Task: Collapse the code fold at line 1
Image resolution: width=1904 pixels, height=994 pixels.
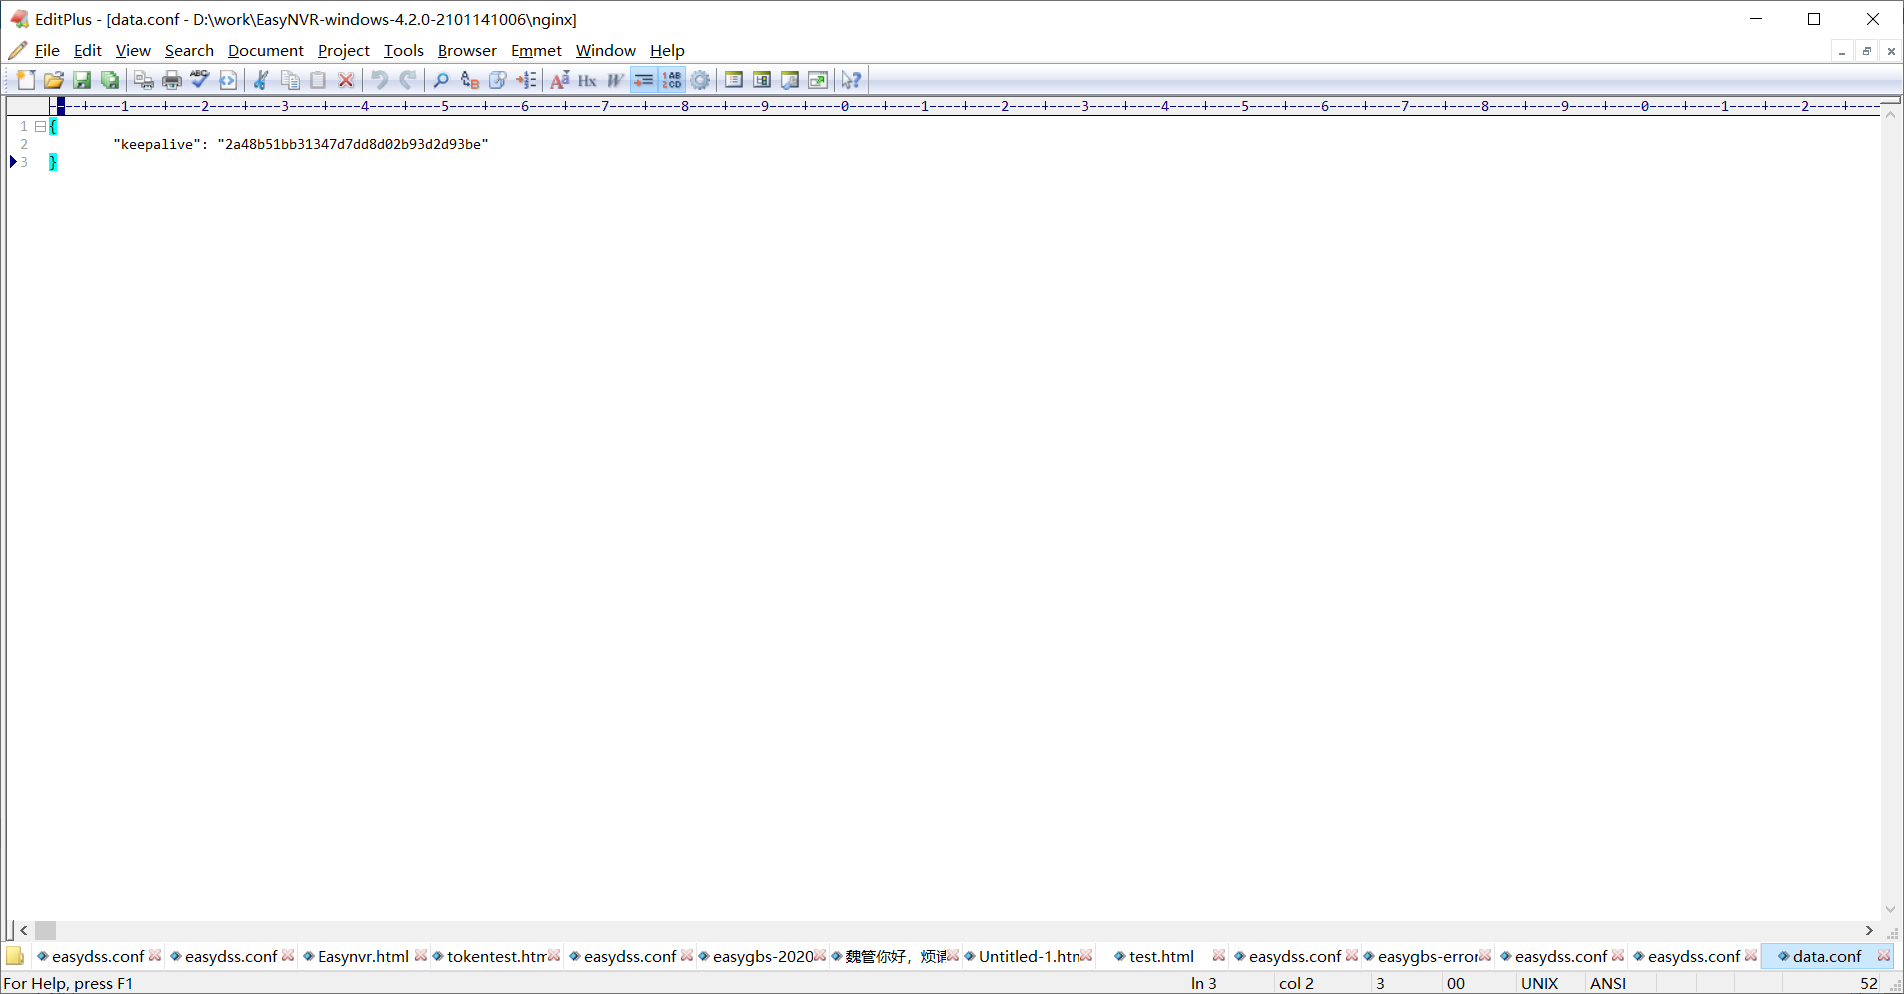Action: tap(40, 126)
